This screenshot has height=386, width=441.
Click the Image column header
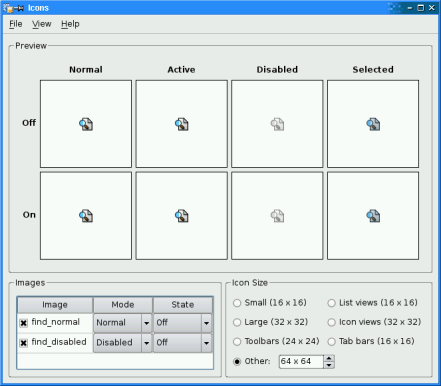click(x=55, y=305)
